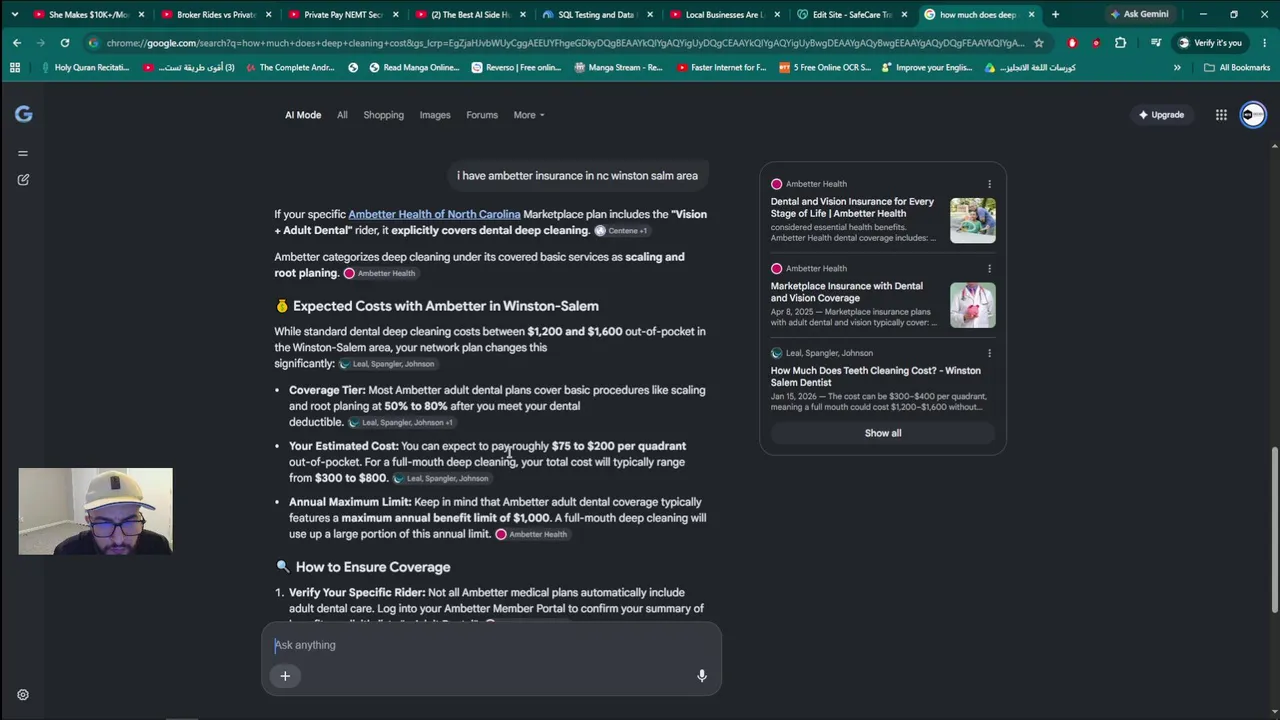This screenshot has width=1280, height=720.
Task: Click 'Verify it's you' profile button
Action: [1210, 43]
